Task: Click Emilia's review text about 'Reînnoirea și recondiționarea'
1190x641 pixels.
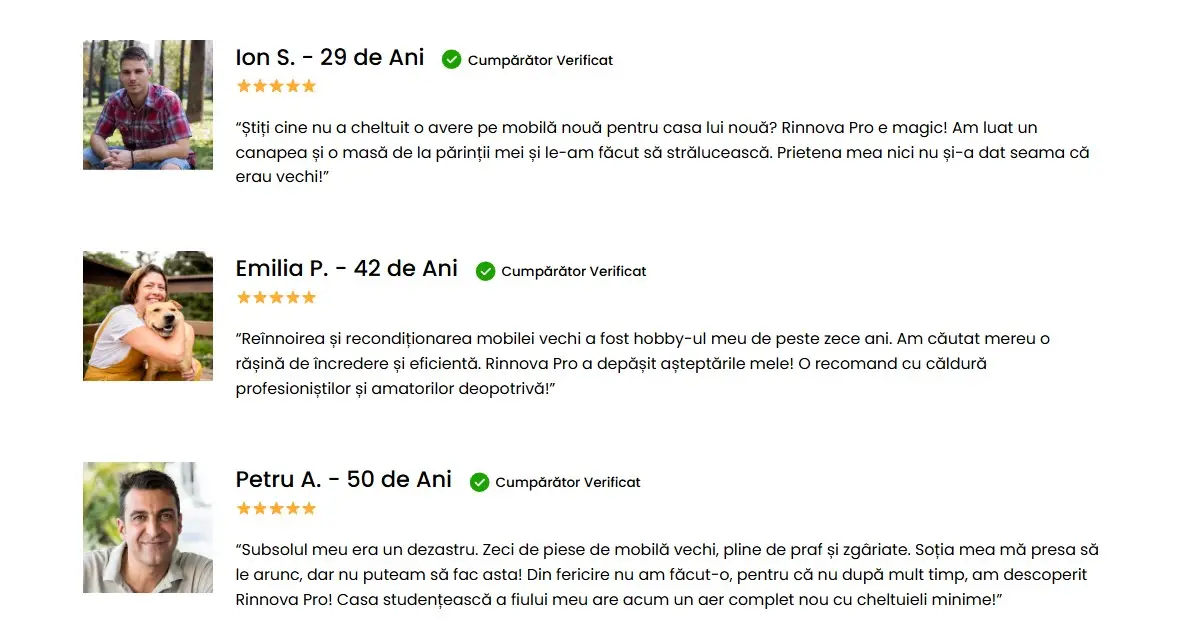Action: (642, 363)
